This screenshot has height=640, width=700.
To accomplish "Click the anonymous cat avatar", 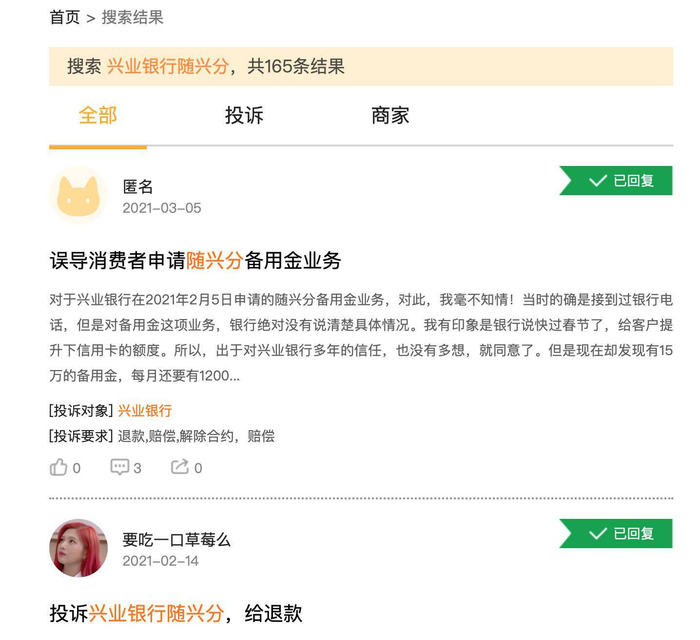I will pos(78,196).
